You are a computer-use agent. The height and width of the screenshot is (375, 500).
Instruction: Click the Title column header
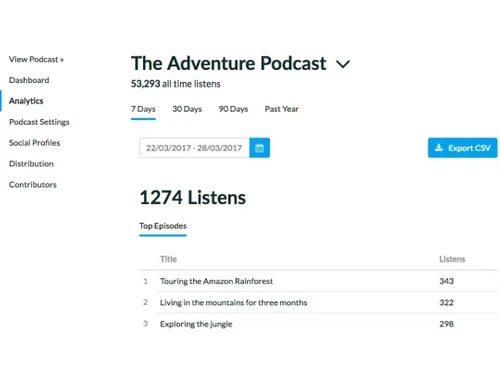coord(168,259)
